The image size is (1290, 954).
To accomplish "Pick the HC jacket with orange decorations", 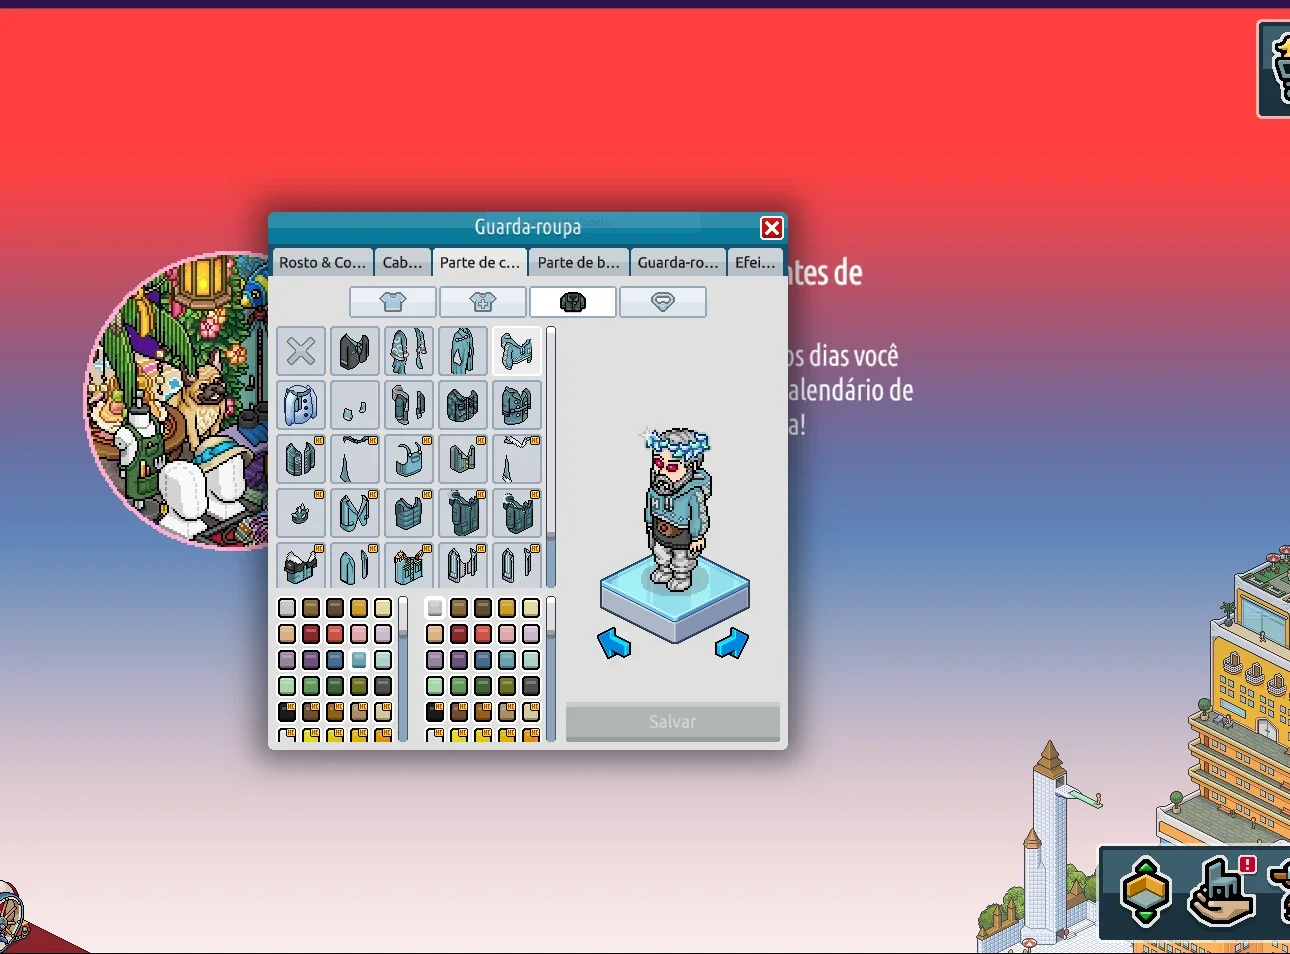I will (x=409, y=565).
